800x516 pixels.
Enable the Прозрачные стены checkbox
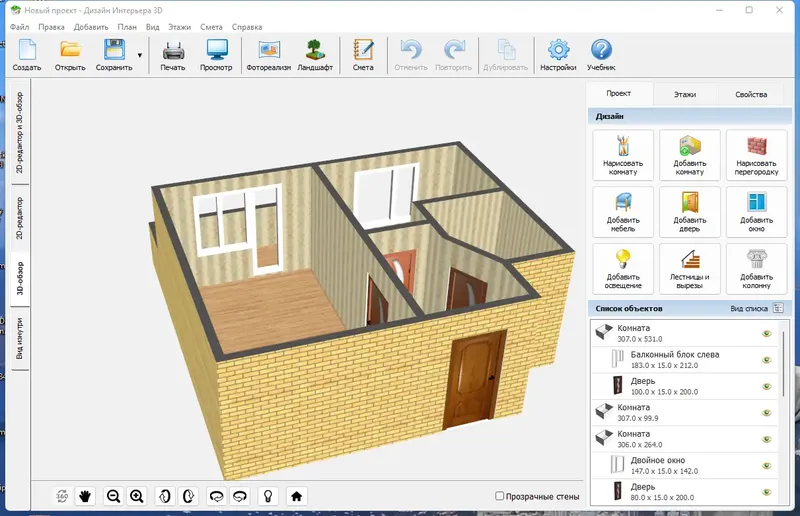coord(499,496)
